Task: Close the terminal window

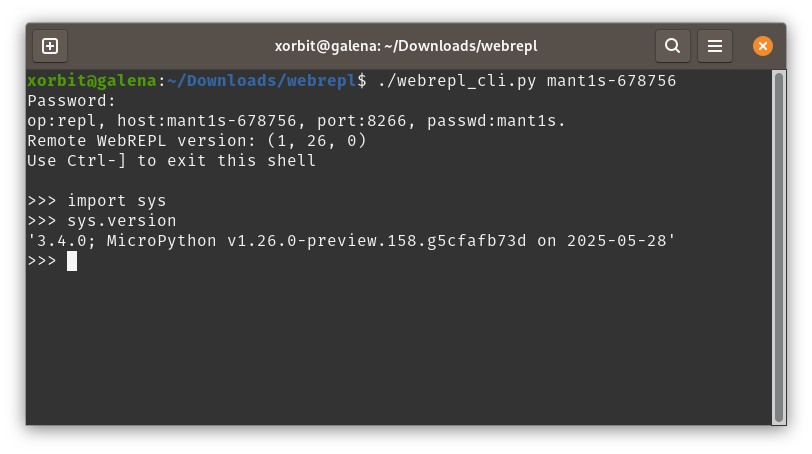Action: pos(762,46)
